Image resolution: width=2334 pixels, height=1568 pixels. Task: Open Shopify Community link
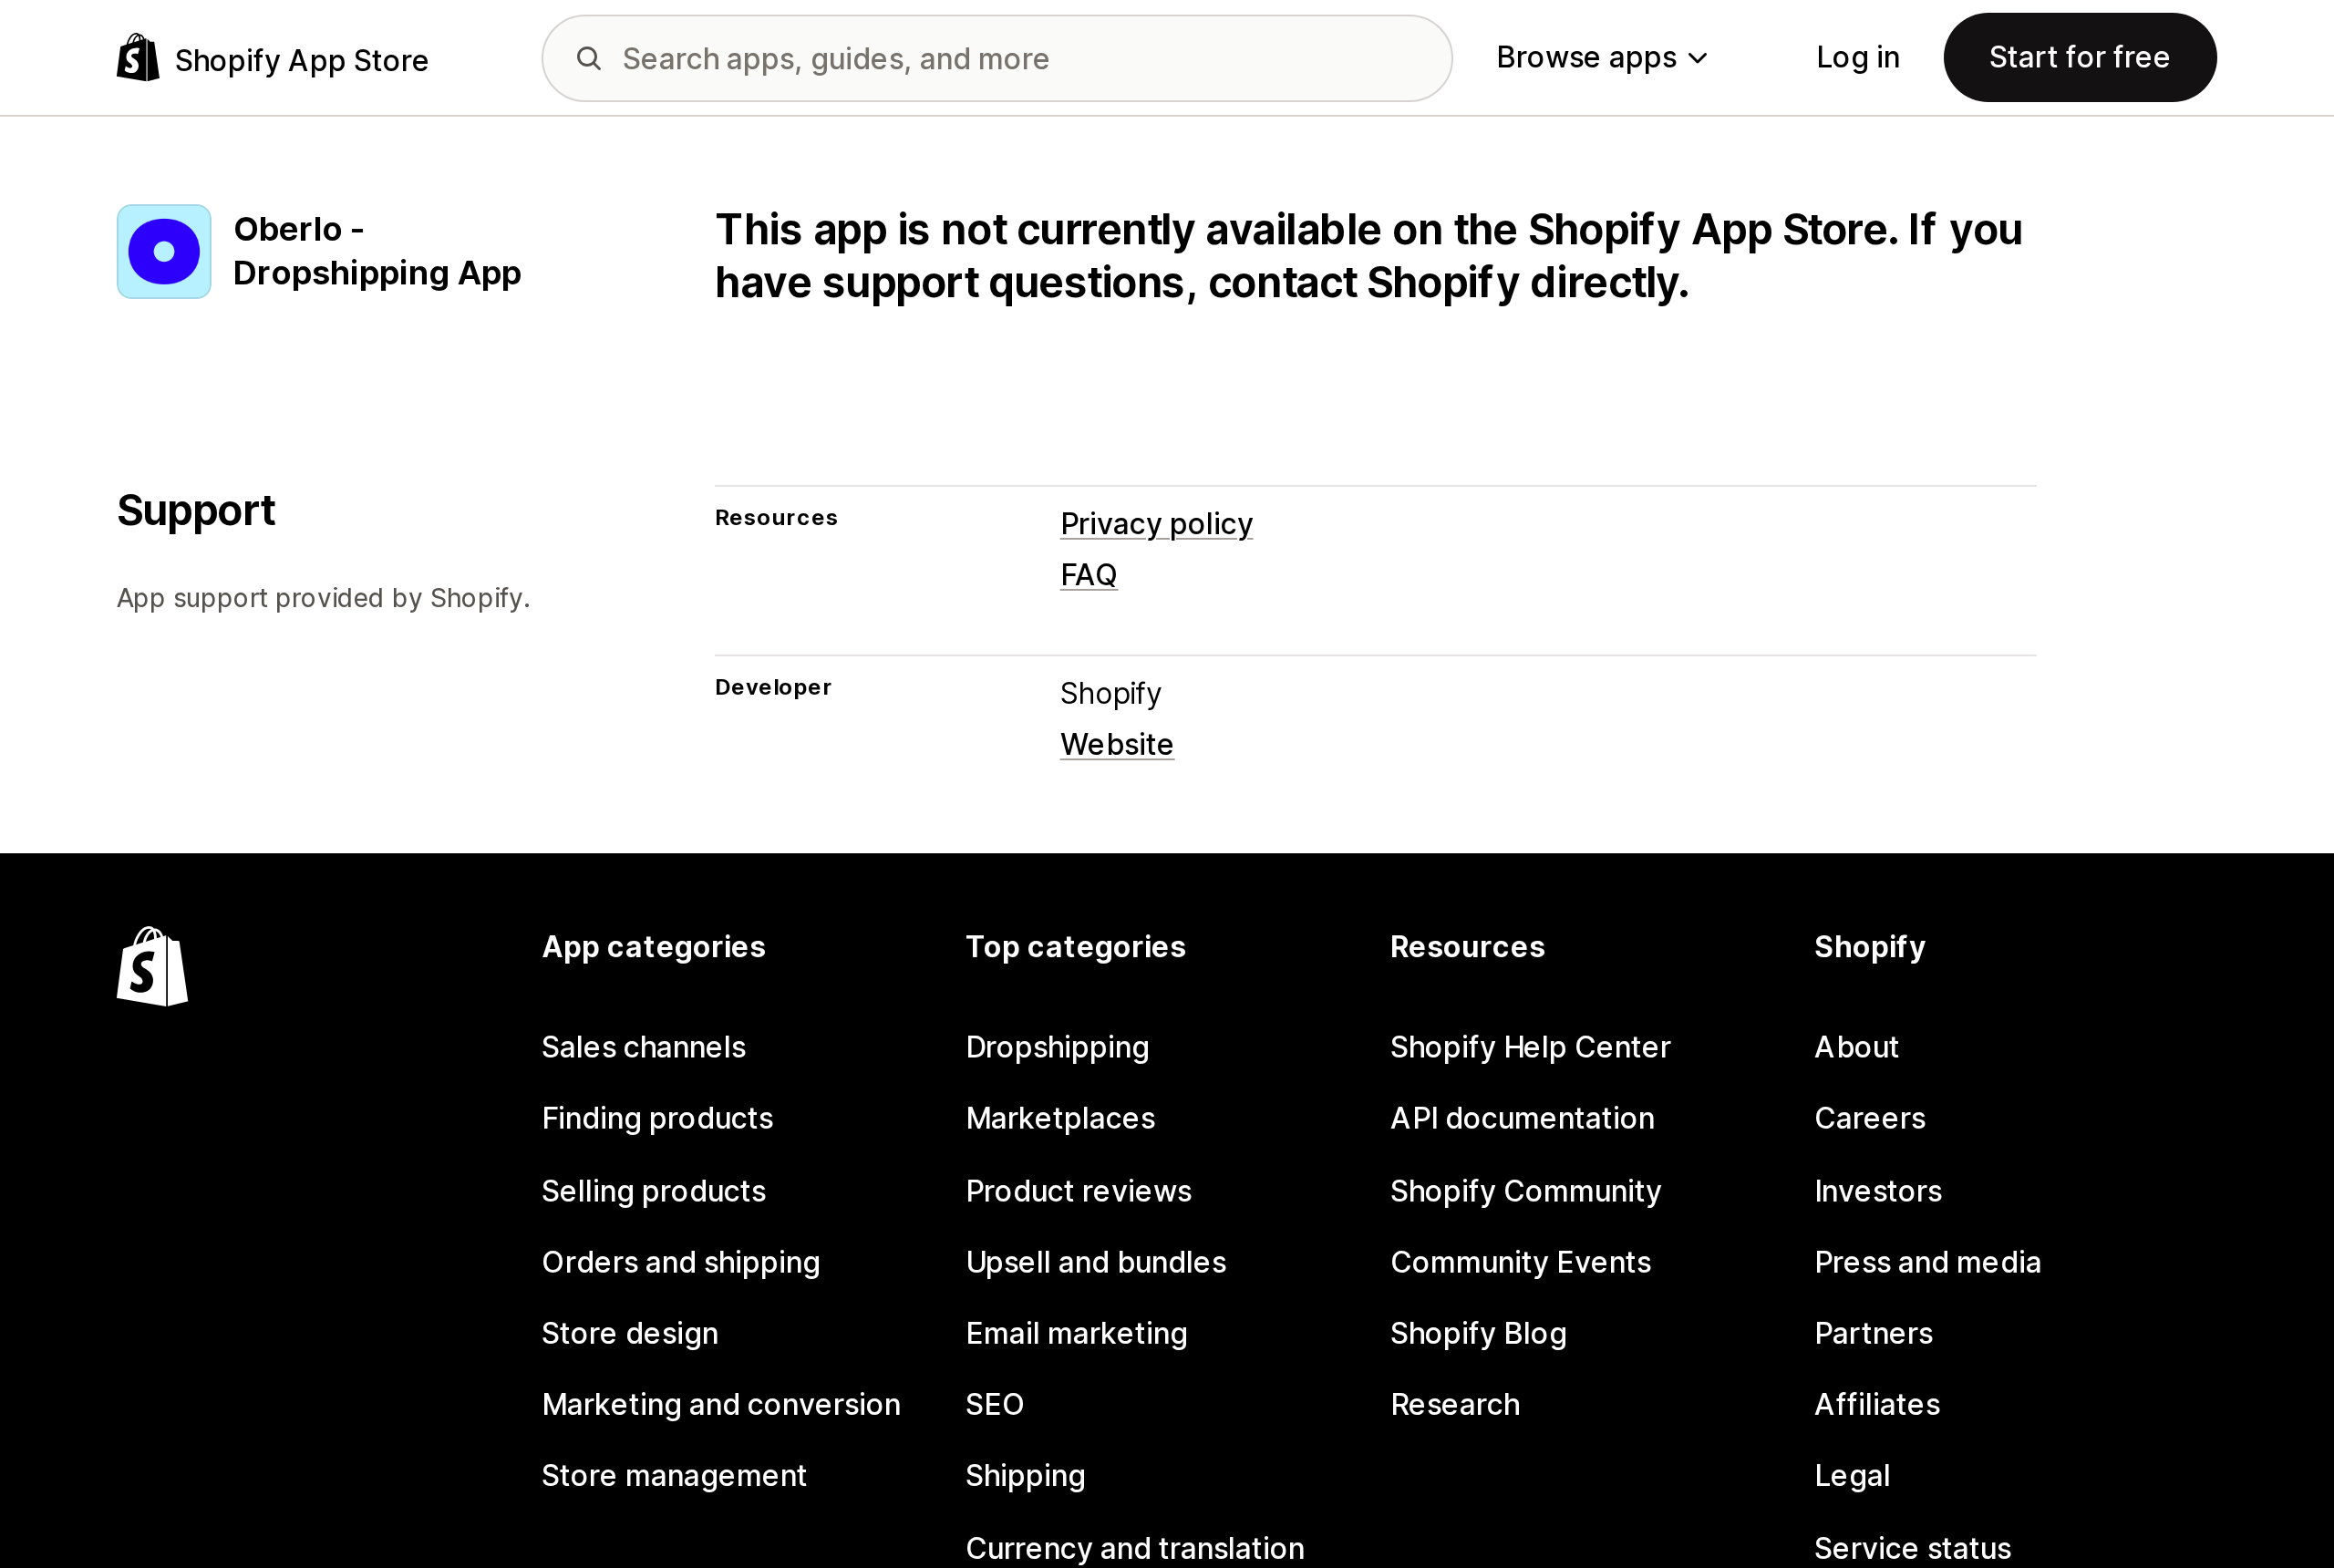tap(1526, 1191)
